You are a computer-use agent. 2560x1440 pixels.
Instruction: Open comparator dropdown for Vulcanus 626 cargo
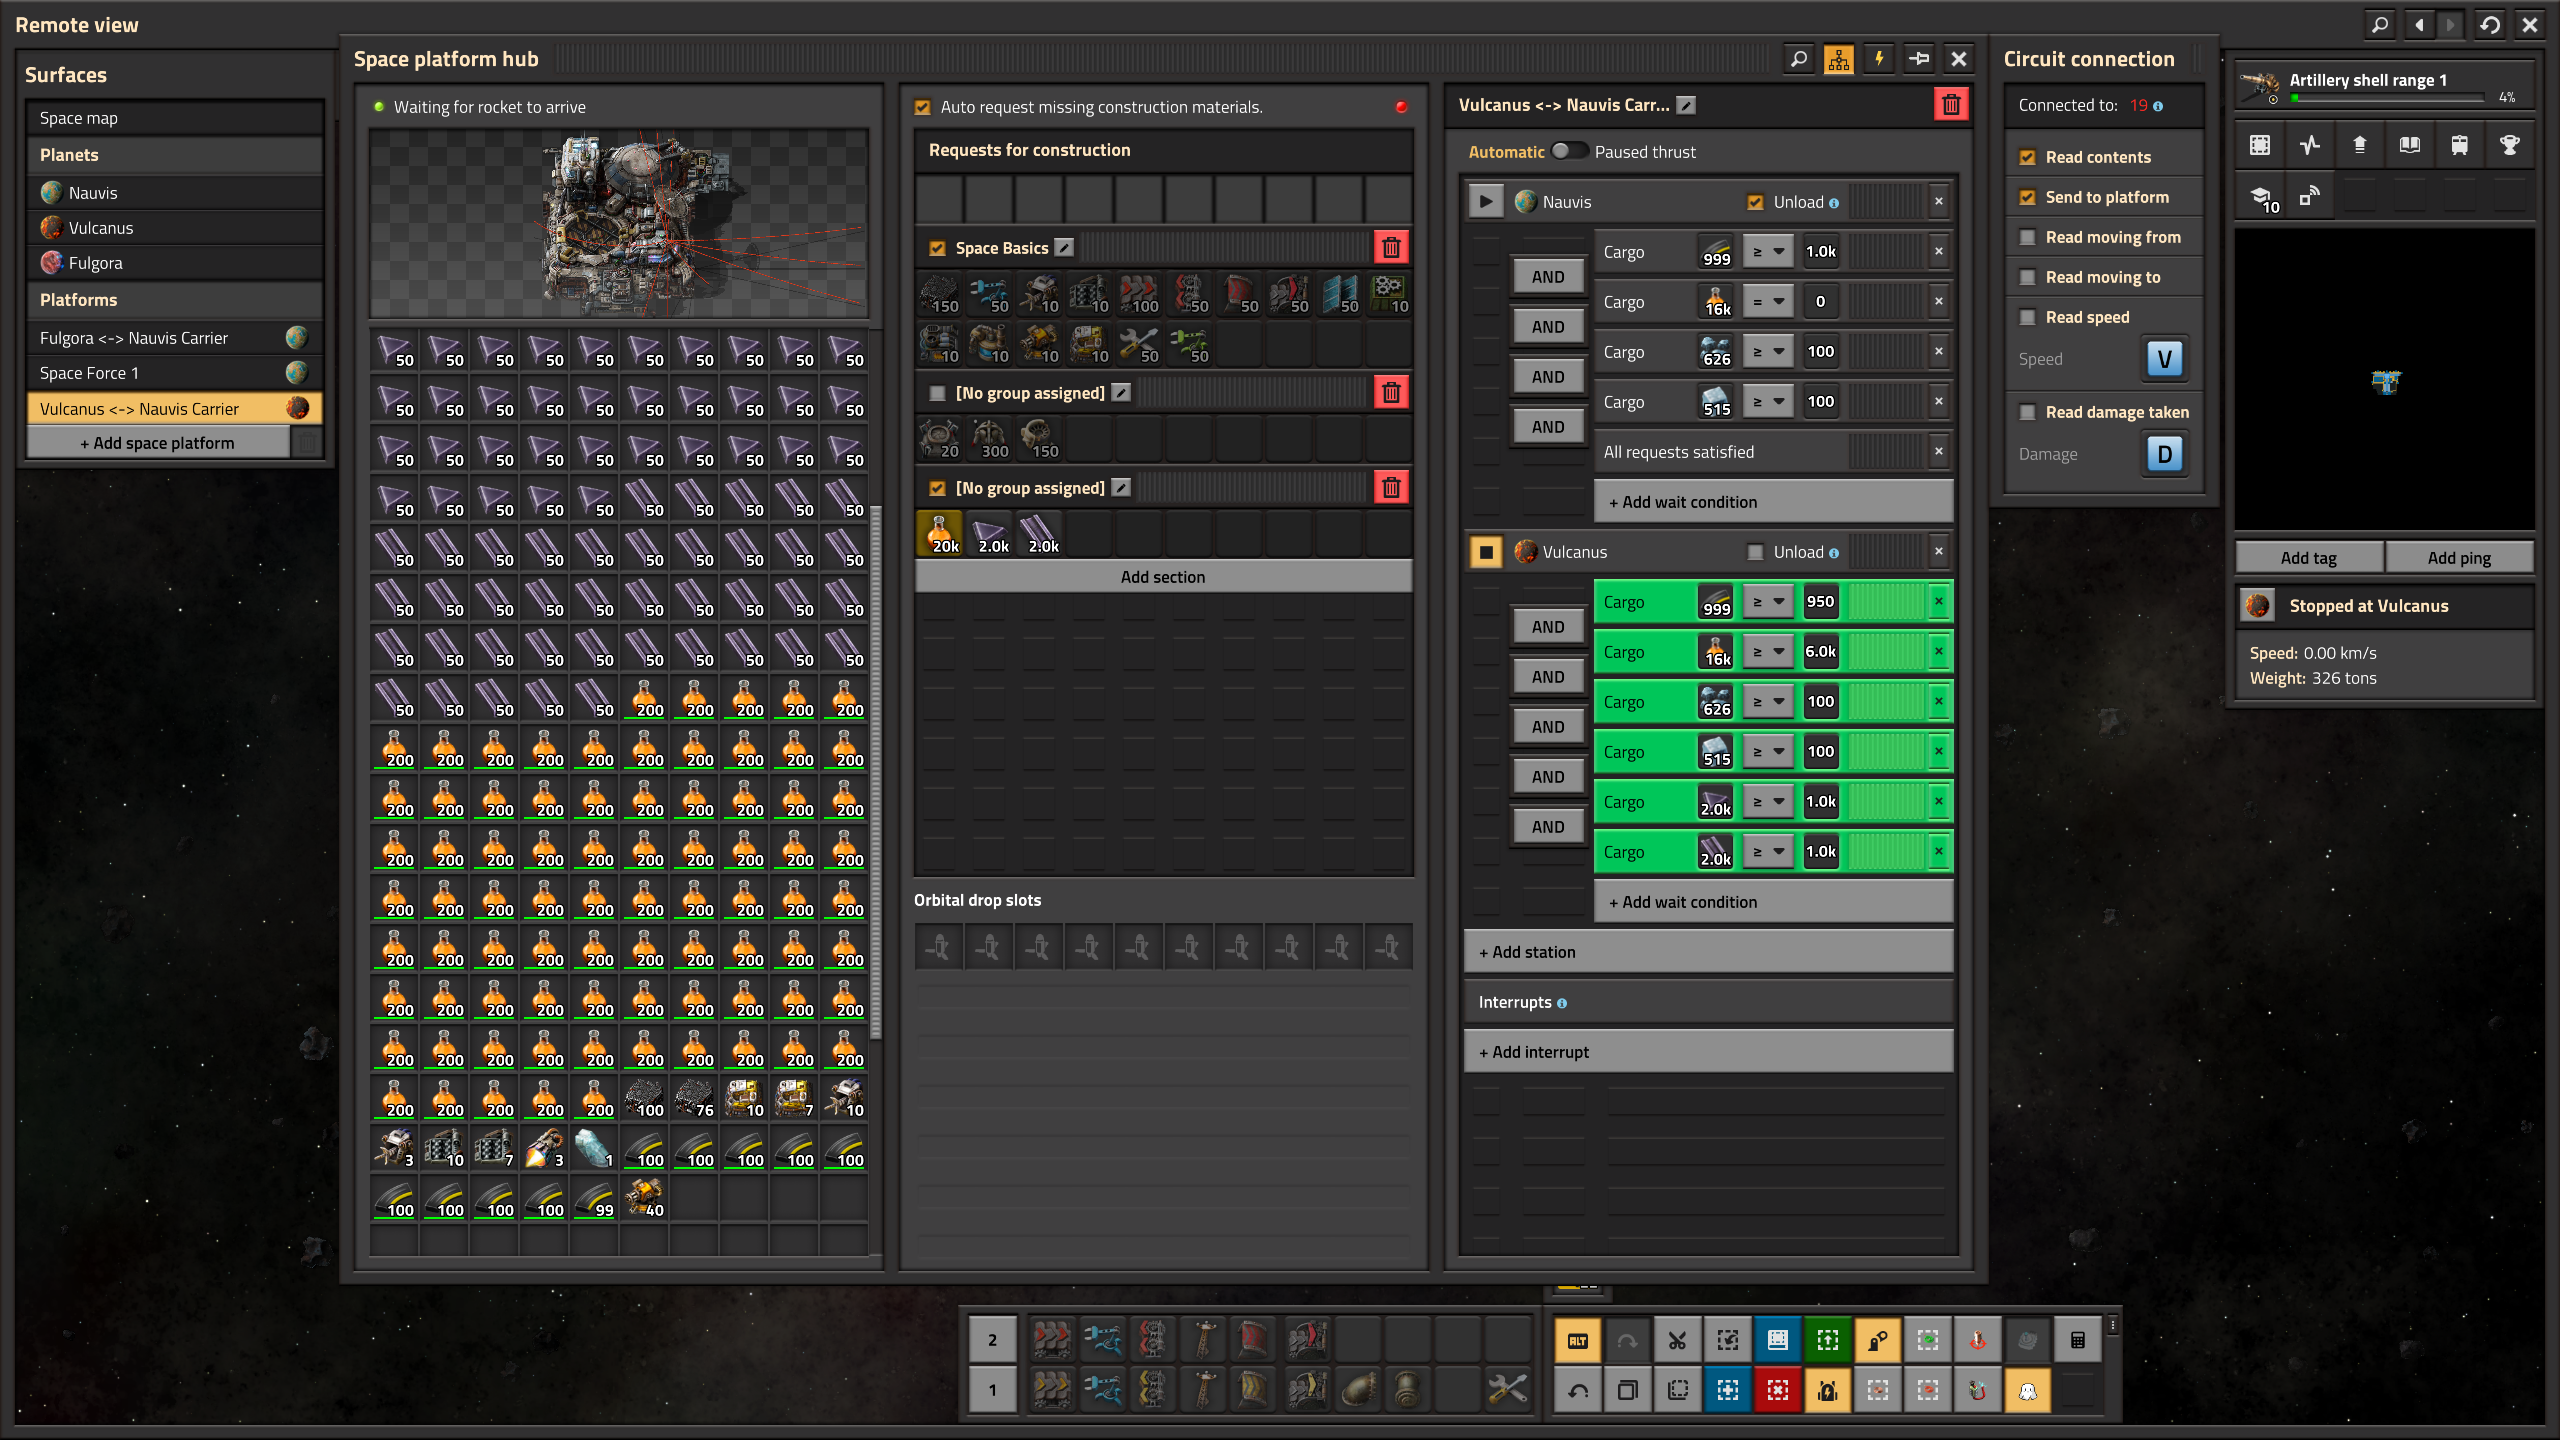click(x=1768, y=701)
